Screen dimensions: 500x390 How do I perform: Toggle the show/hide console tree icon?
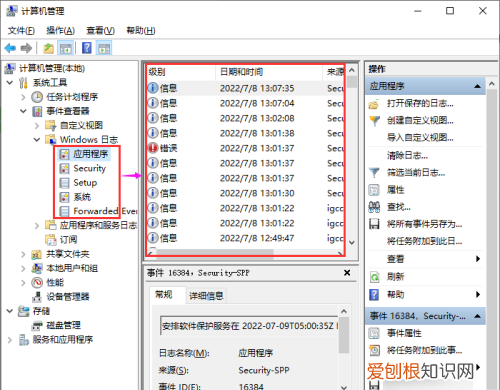(65, 48)
